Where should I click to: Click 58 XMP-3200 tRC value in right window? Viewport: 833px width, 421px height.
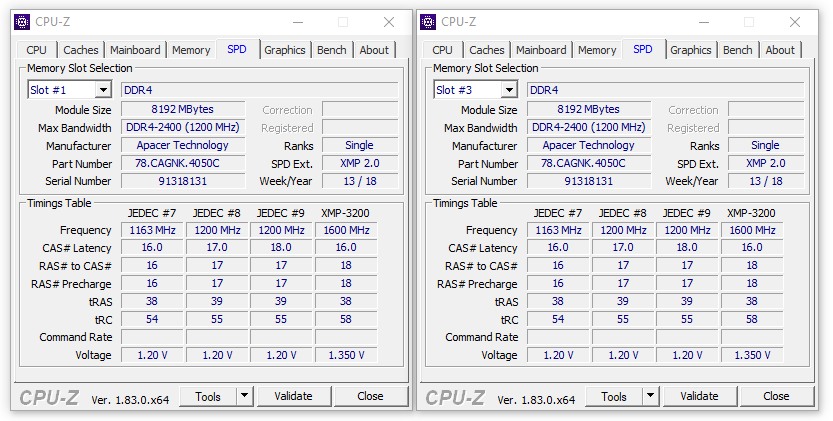(752, 319)
